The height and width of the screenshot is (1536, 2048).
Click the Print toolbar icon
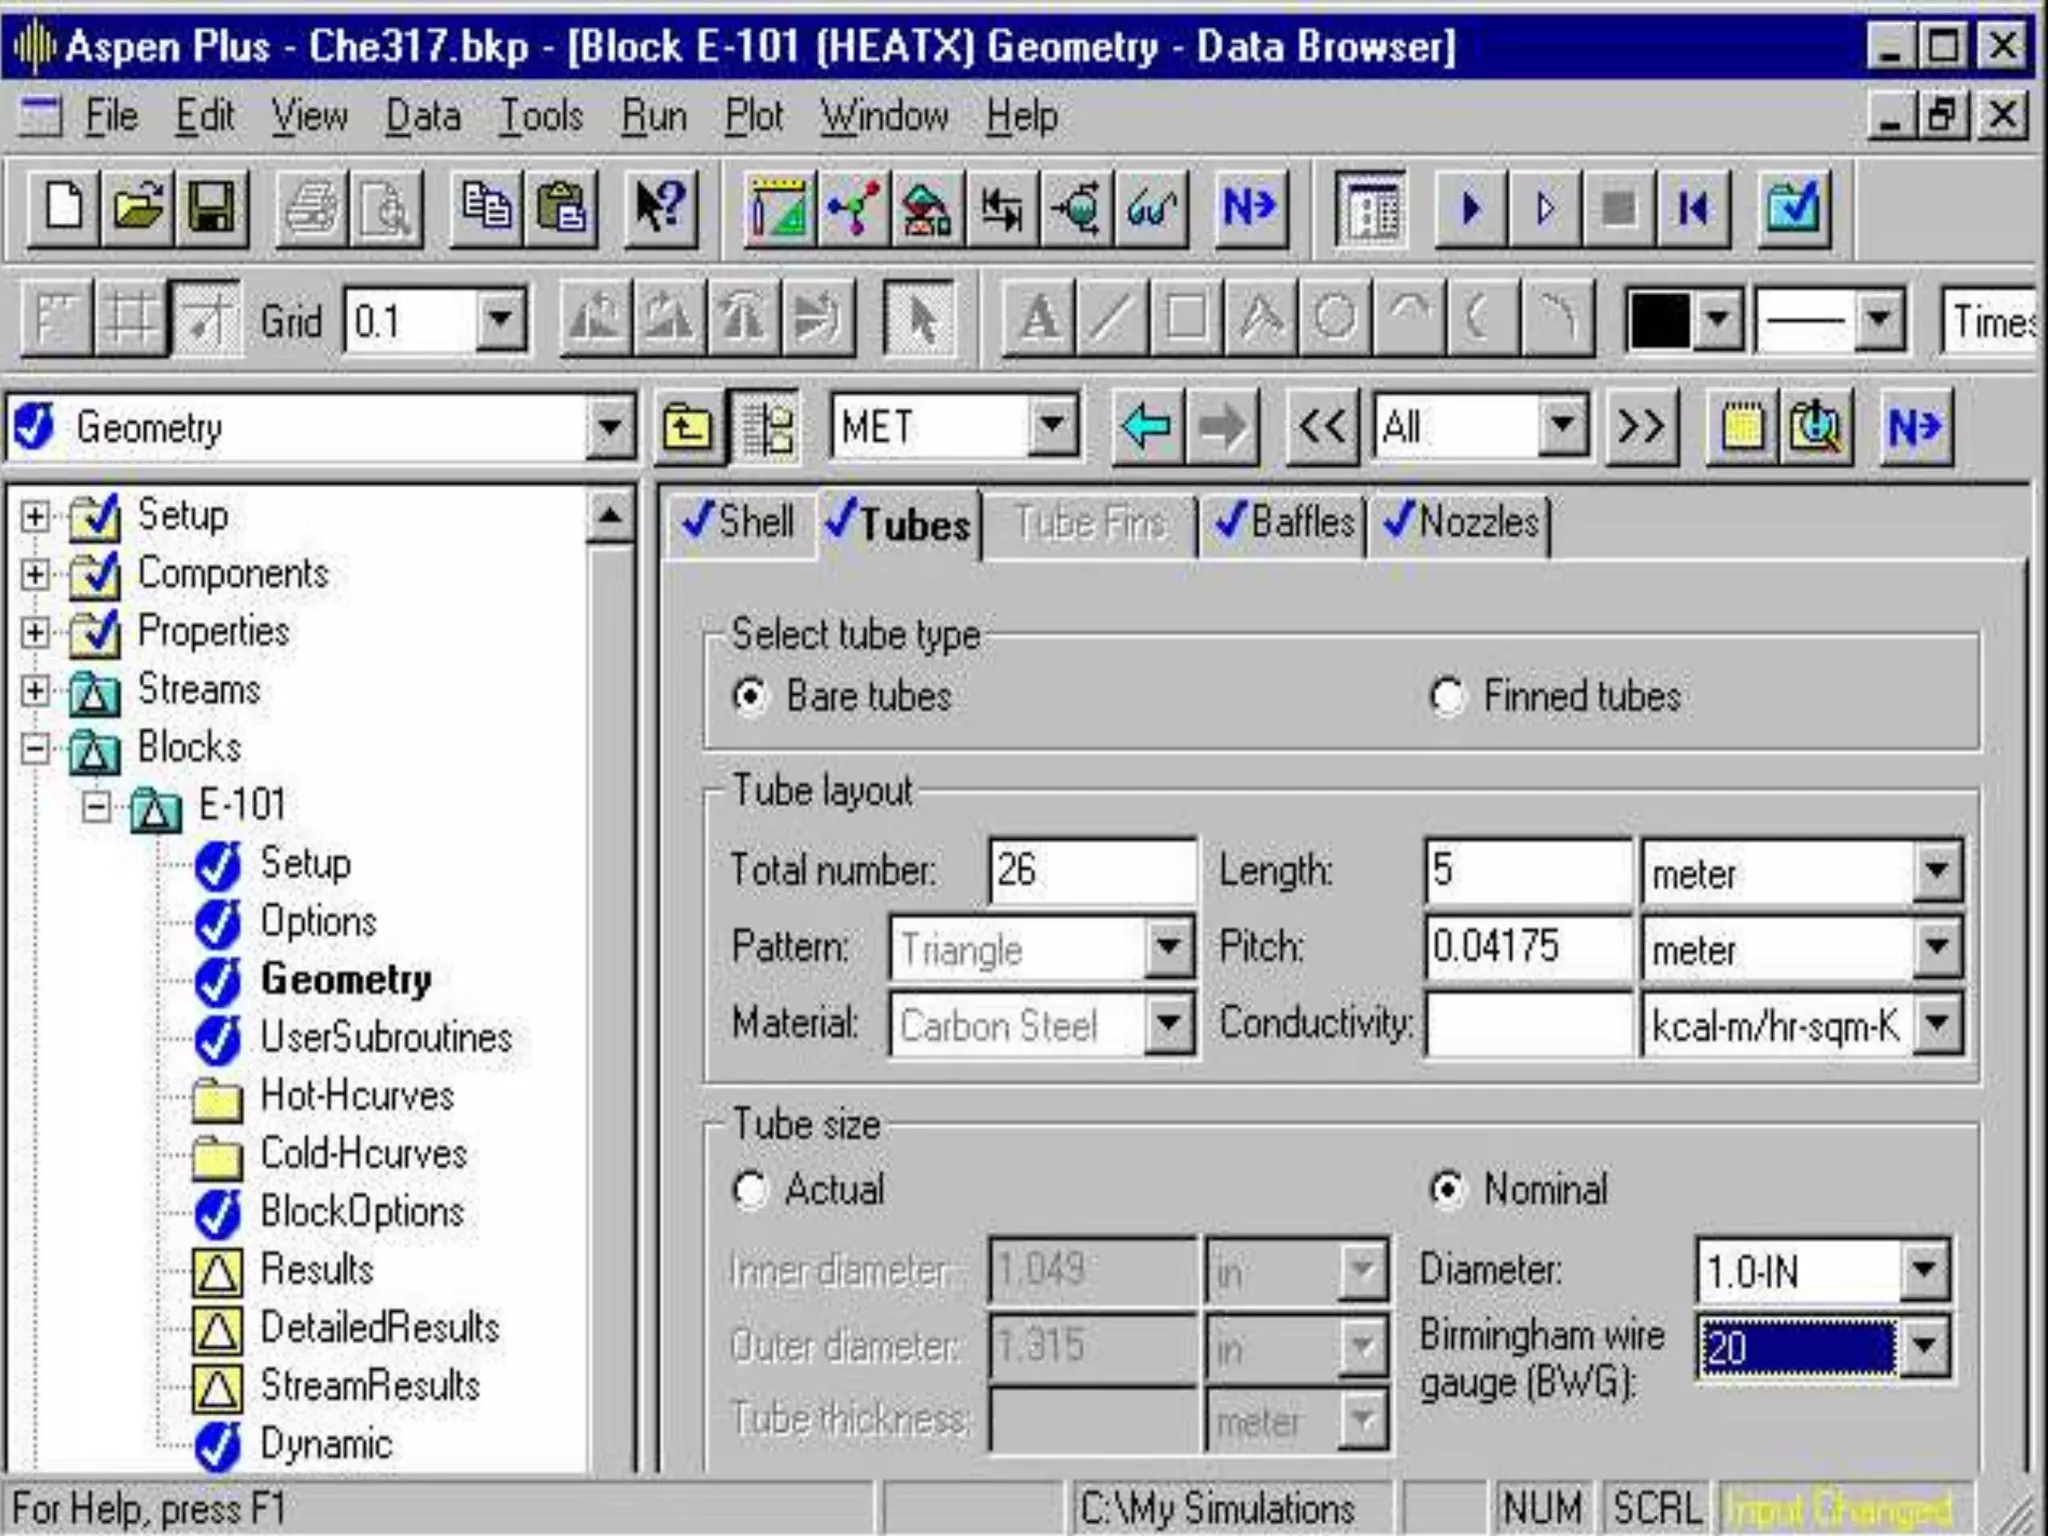point(312,208)
